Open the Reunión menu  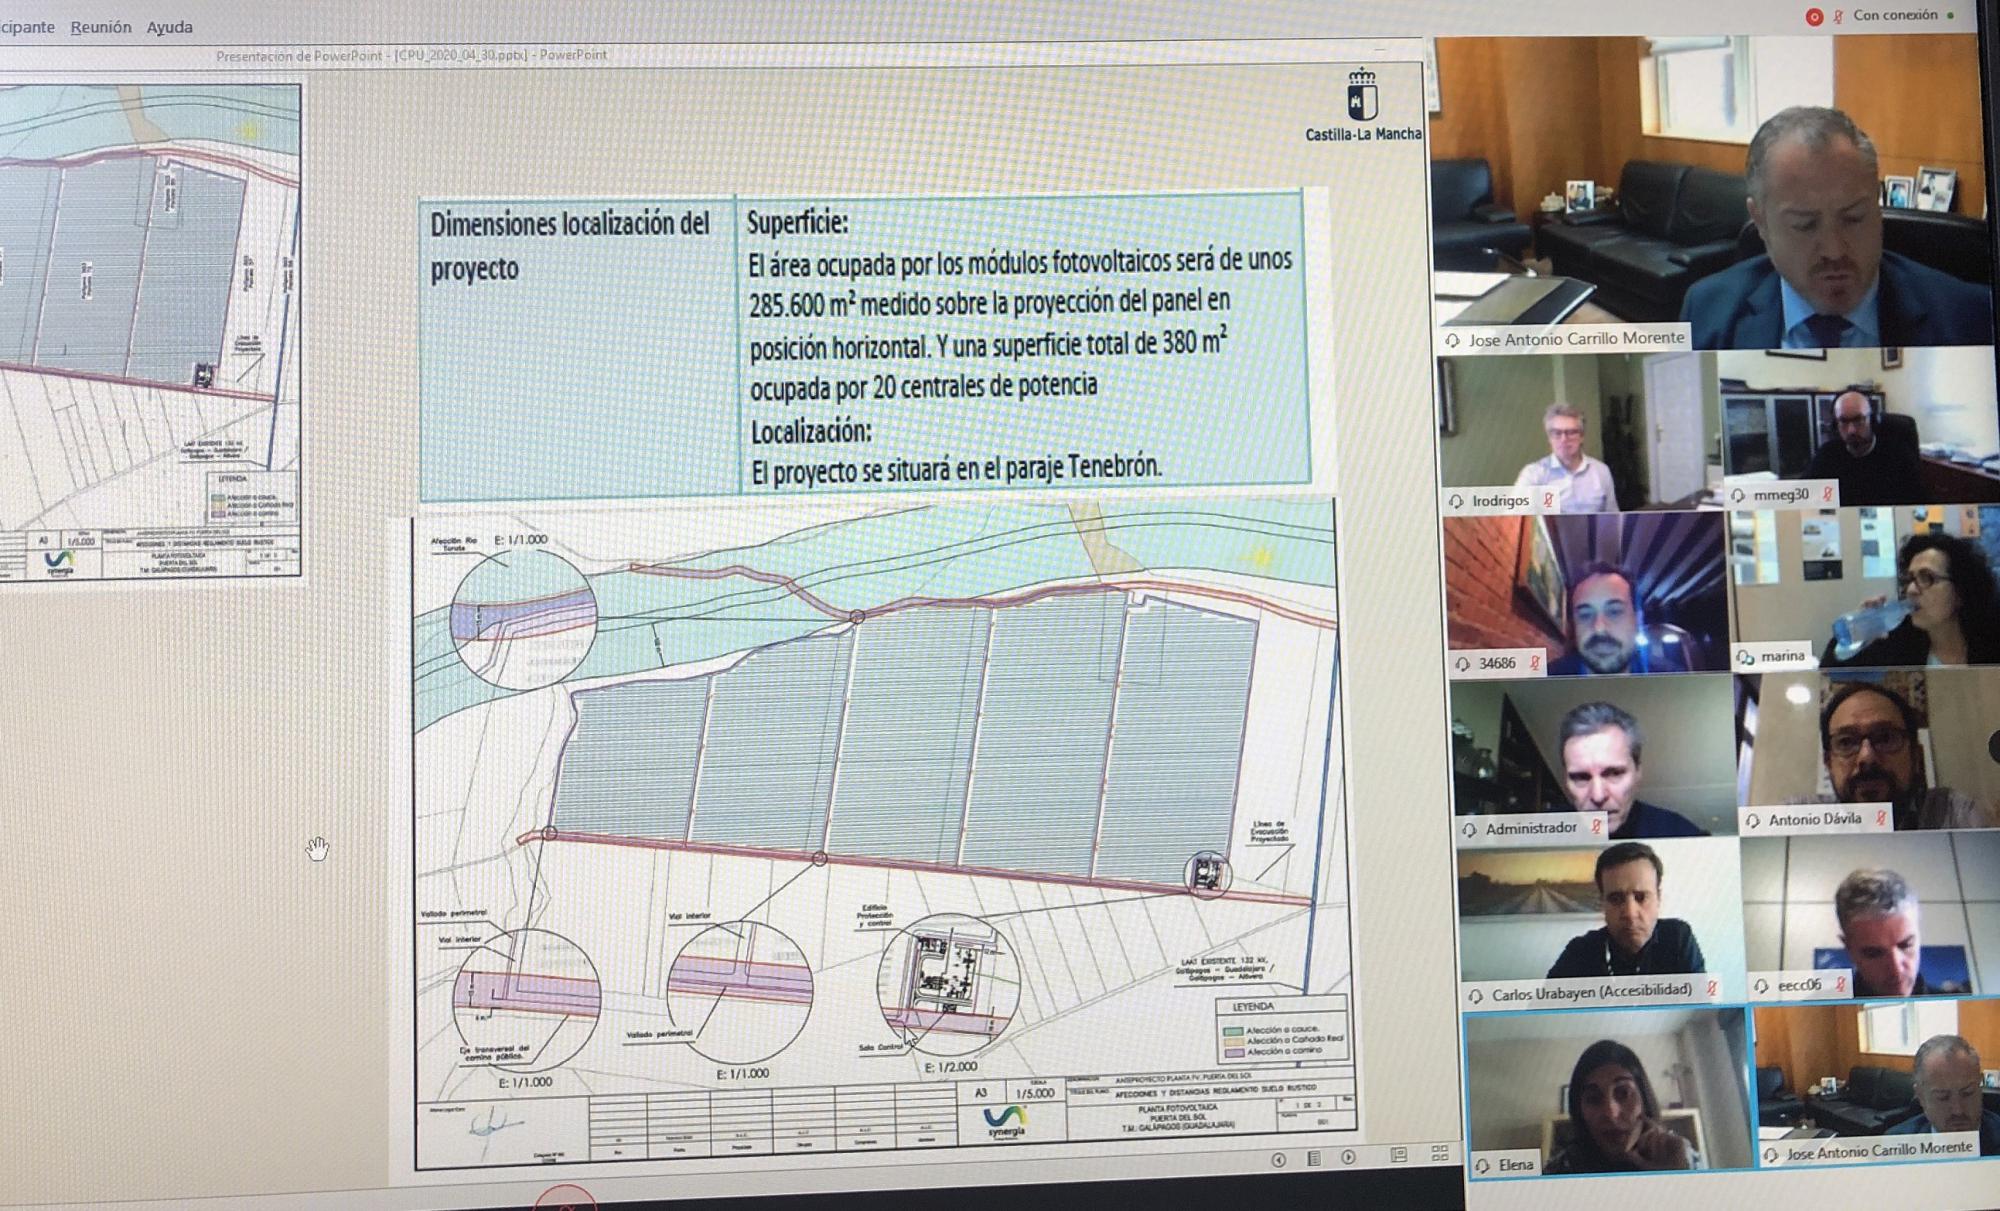tap(101, 27)
